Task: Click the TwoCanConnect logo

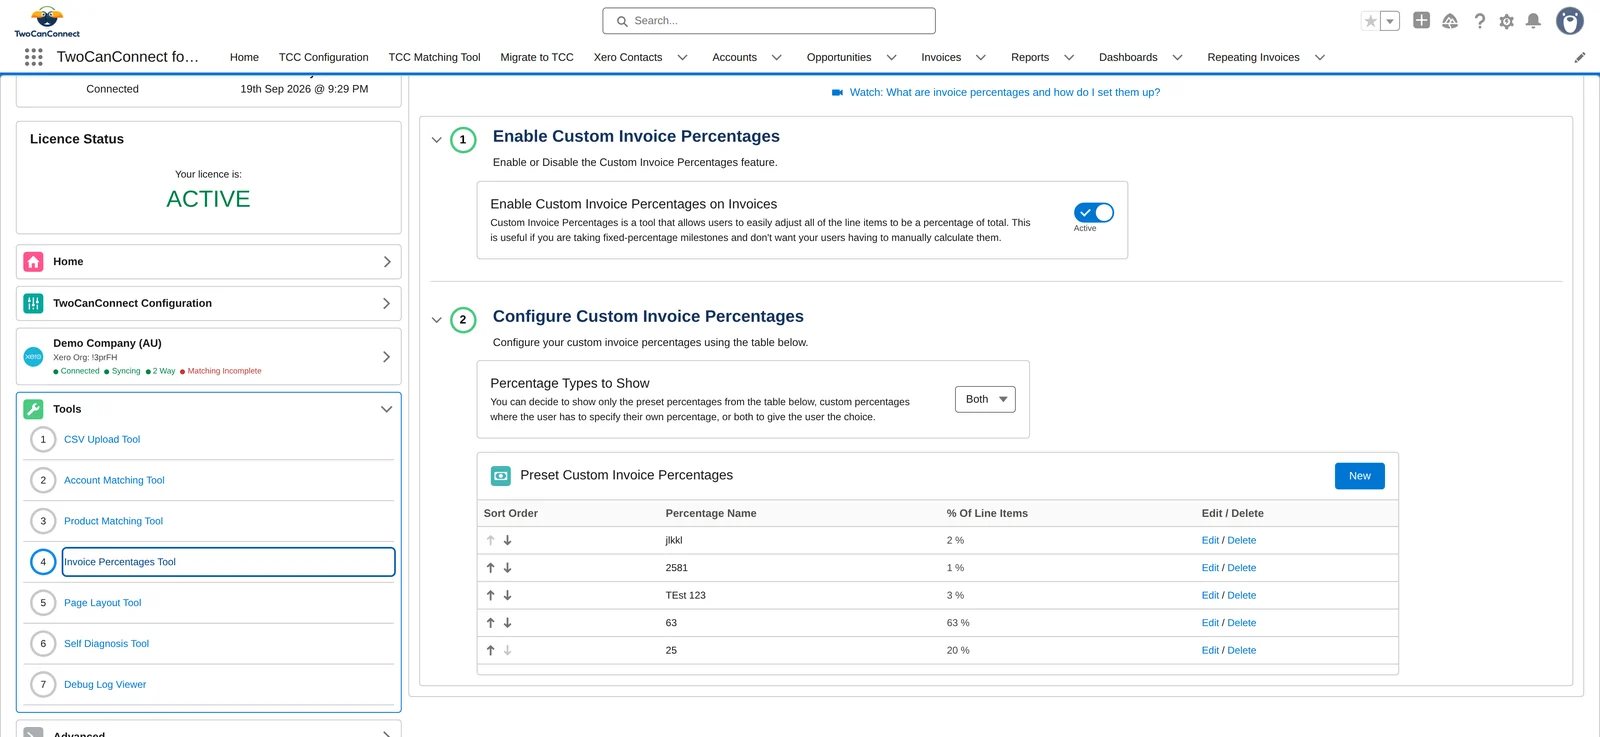Action: [47, 21]
